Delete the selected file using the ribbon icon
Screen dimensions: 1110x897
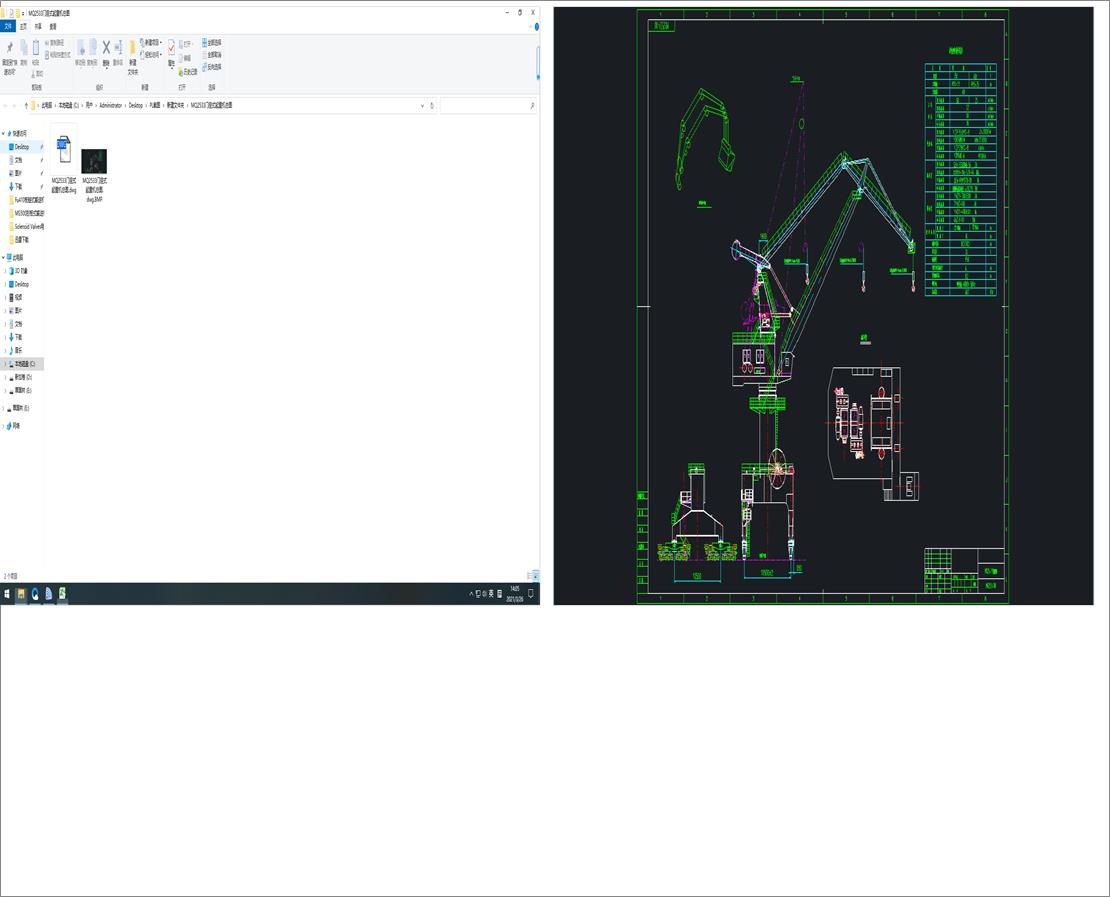click(105, 45)
